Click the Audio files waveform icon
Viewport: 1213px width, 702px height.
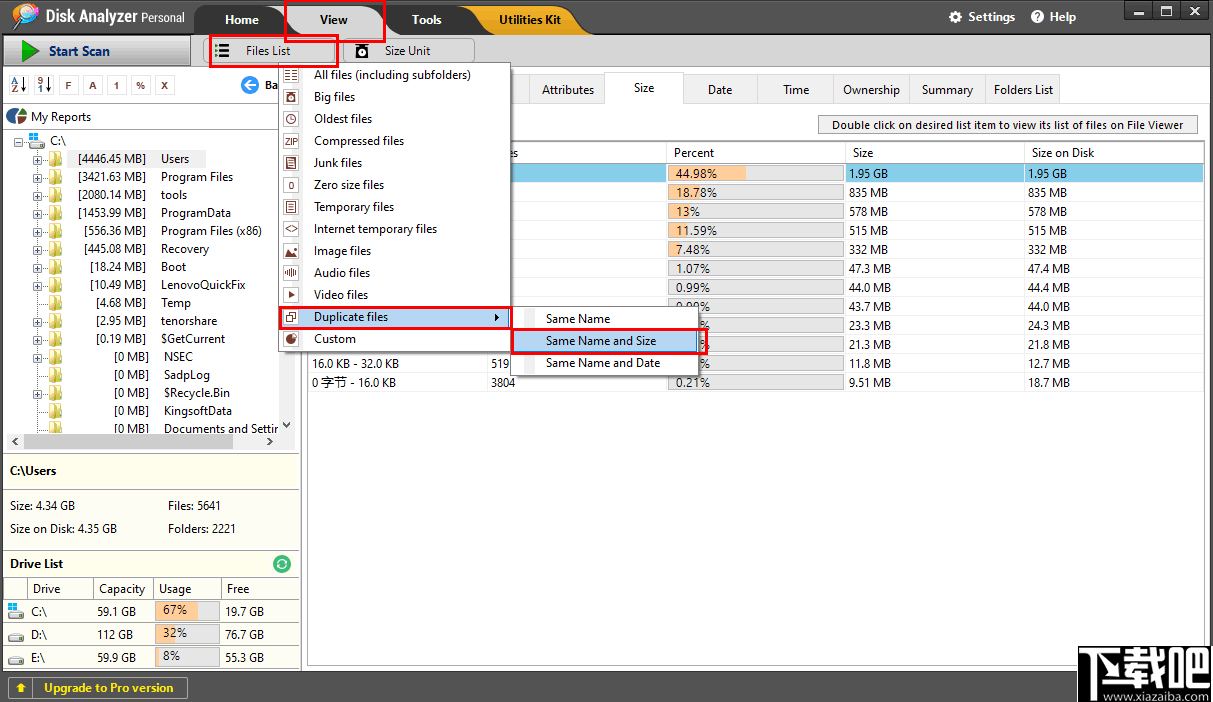pyautogui.click(x=290, y=272)
